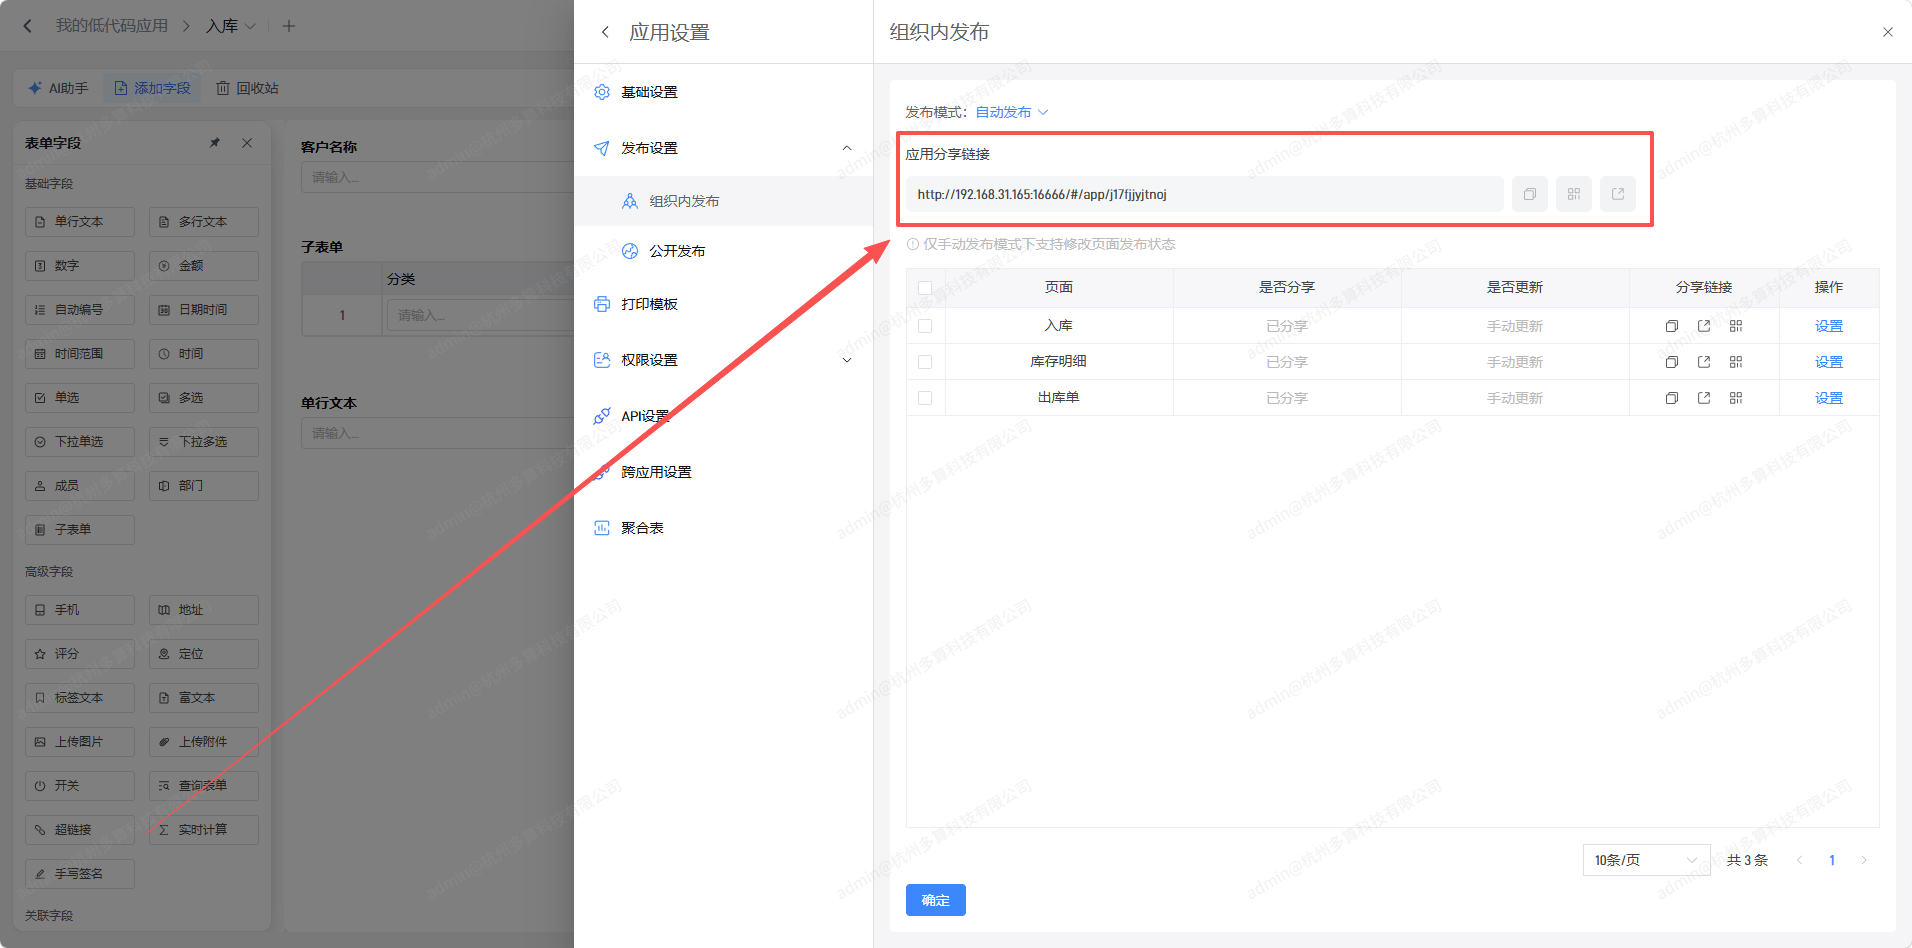Screen dimensions: 1912x948
Task: Add a 上传图片 field
Action: click(80, 742)
